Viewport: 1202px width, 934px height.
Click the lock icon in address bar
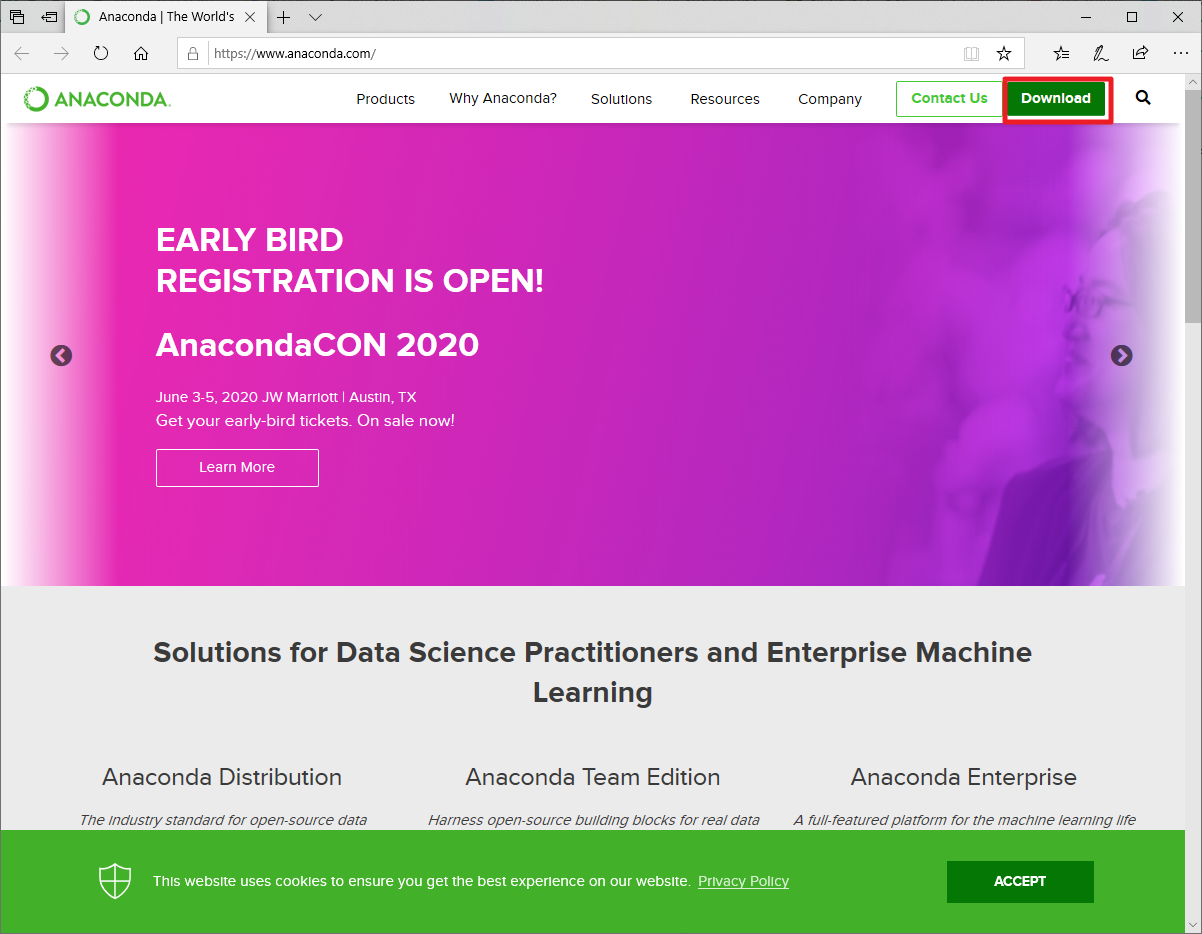(194, 53)
